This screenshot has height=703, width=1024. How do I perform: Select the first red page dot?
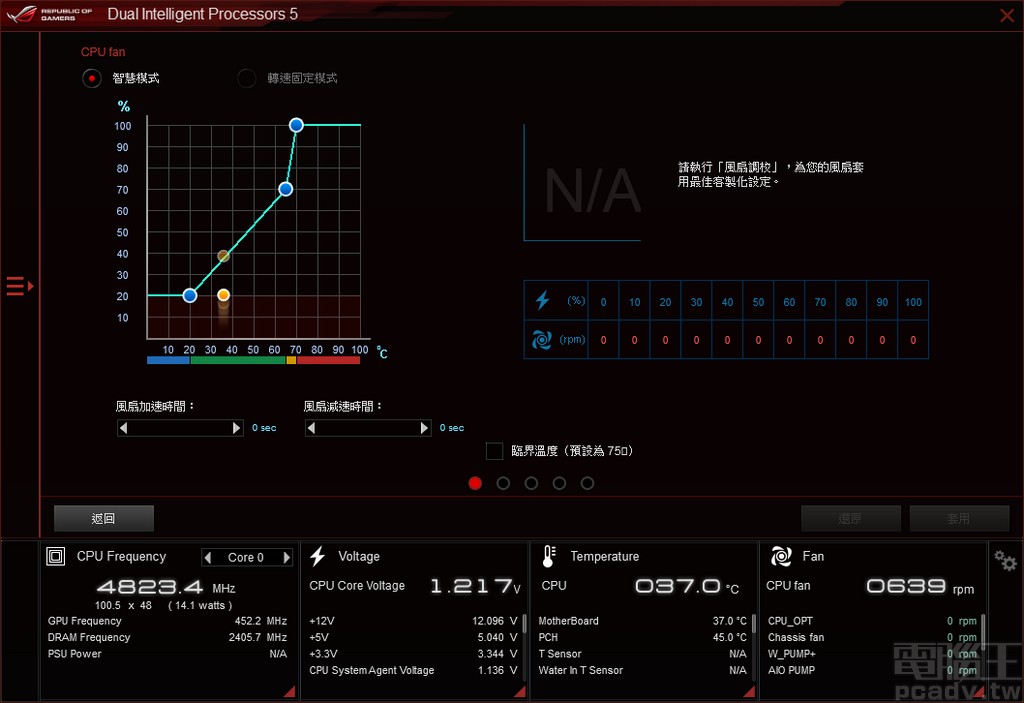tap(475, 483)
